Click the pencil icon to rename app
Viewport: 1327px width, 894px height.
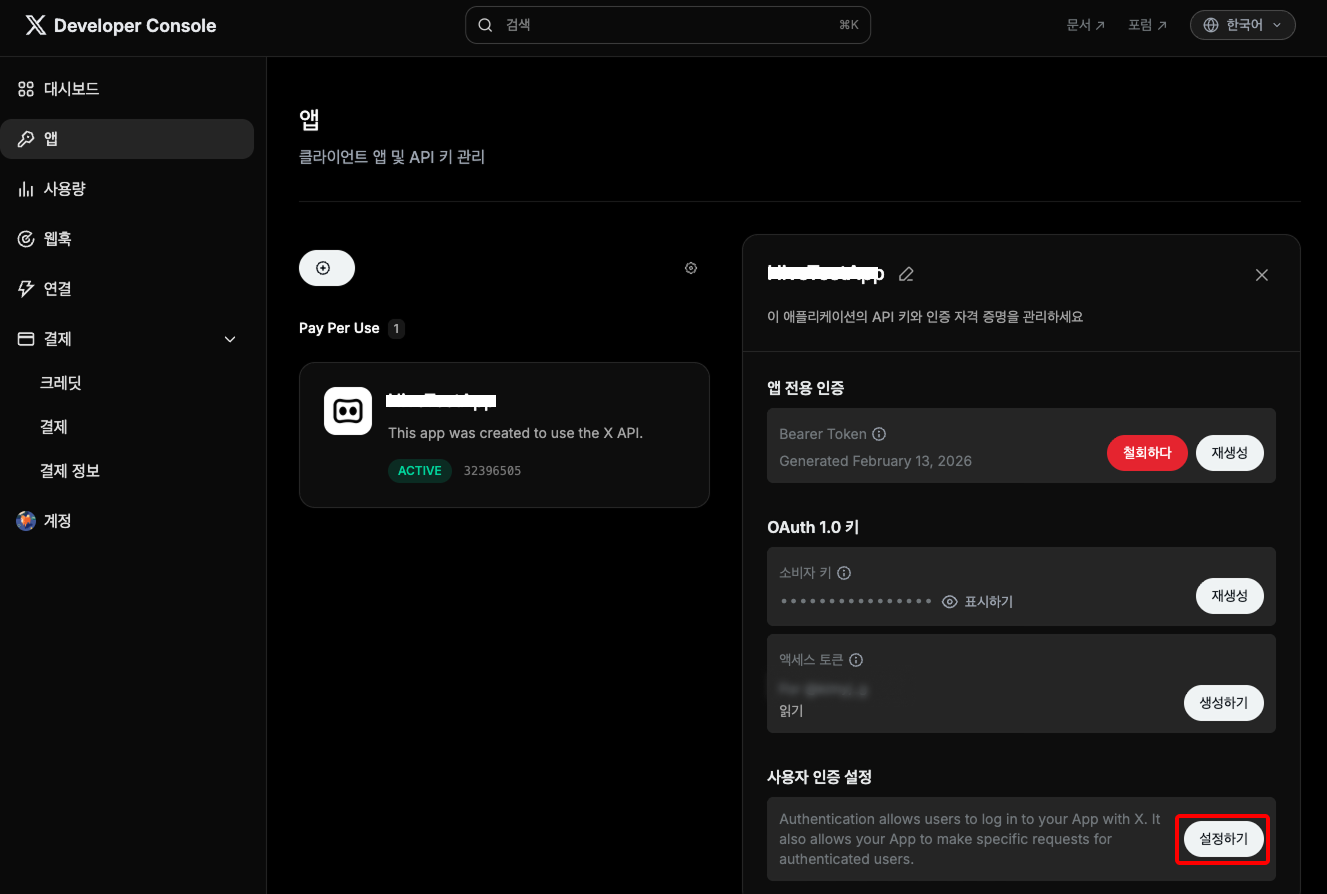[x=906, y=274]
